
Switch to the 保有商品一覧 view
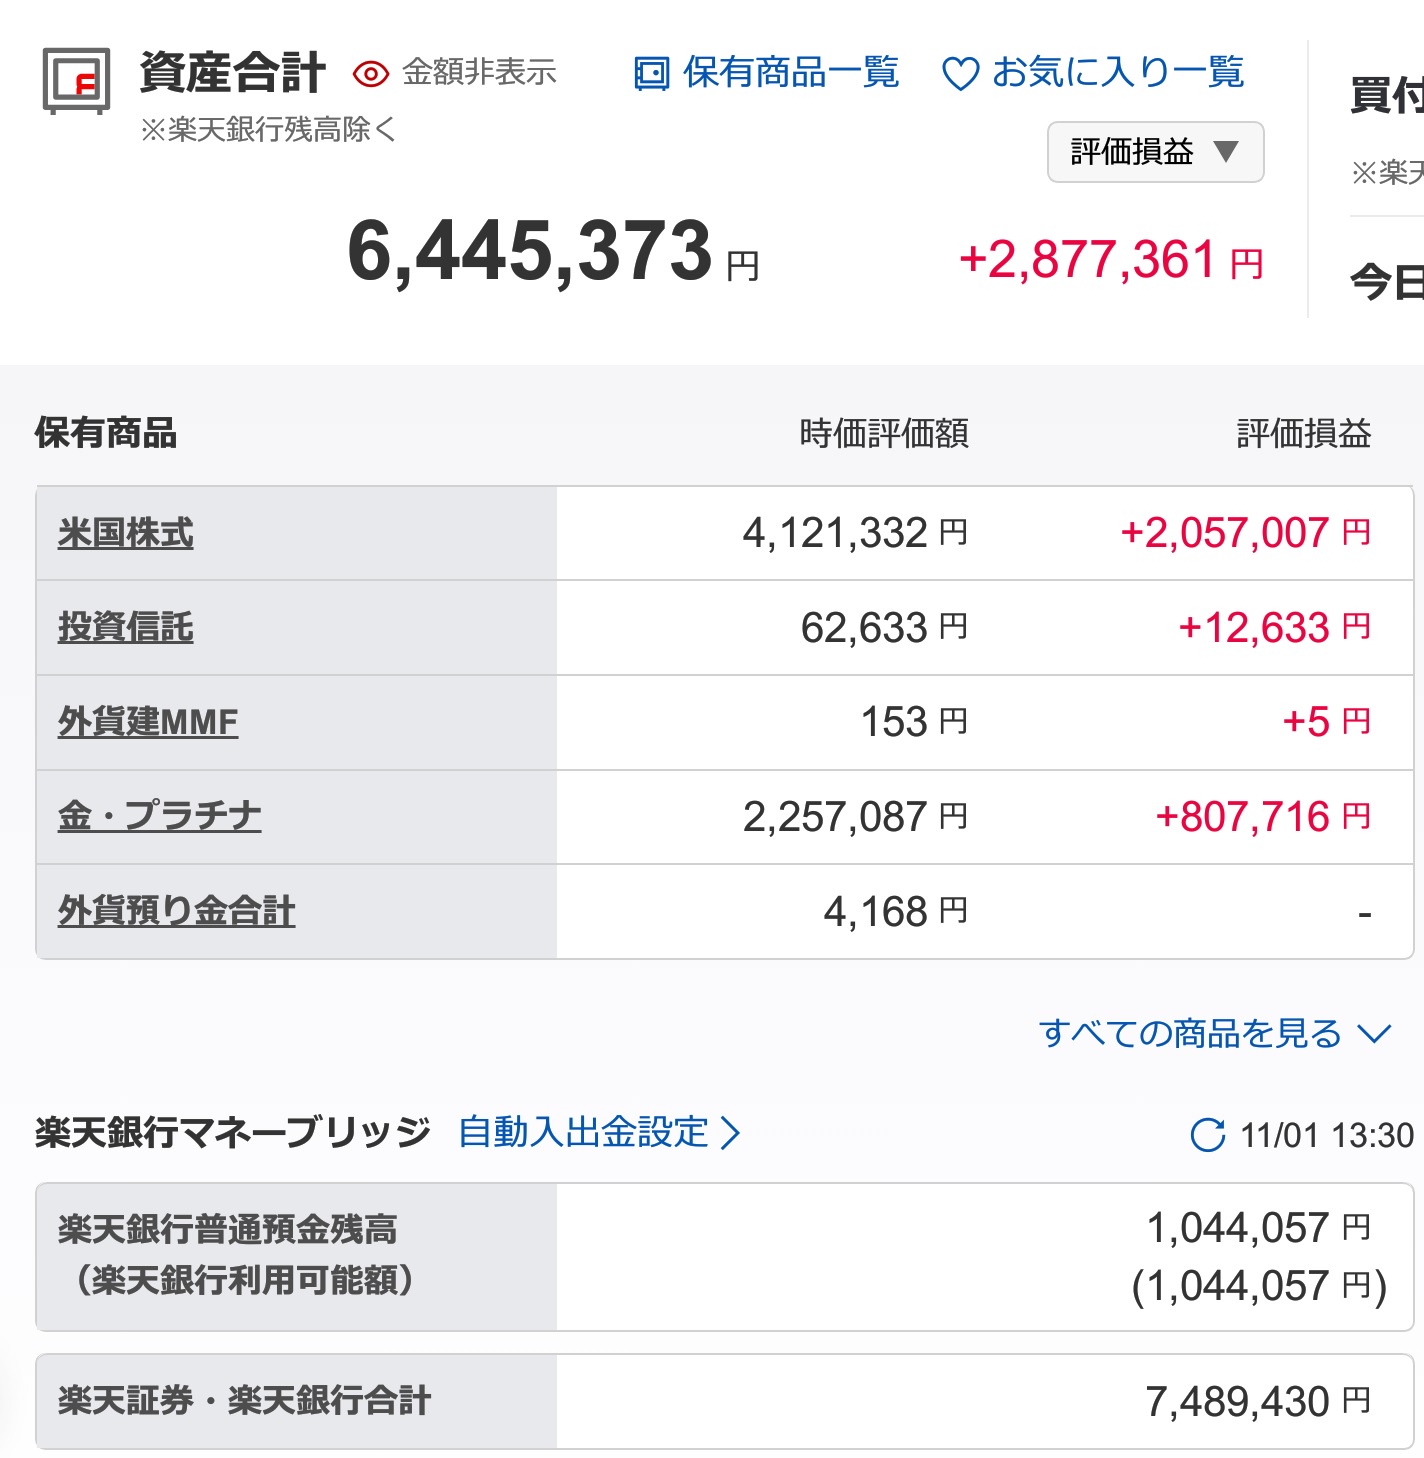pos(790,72)
